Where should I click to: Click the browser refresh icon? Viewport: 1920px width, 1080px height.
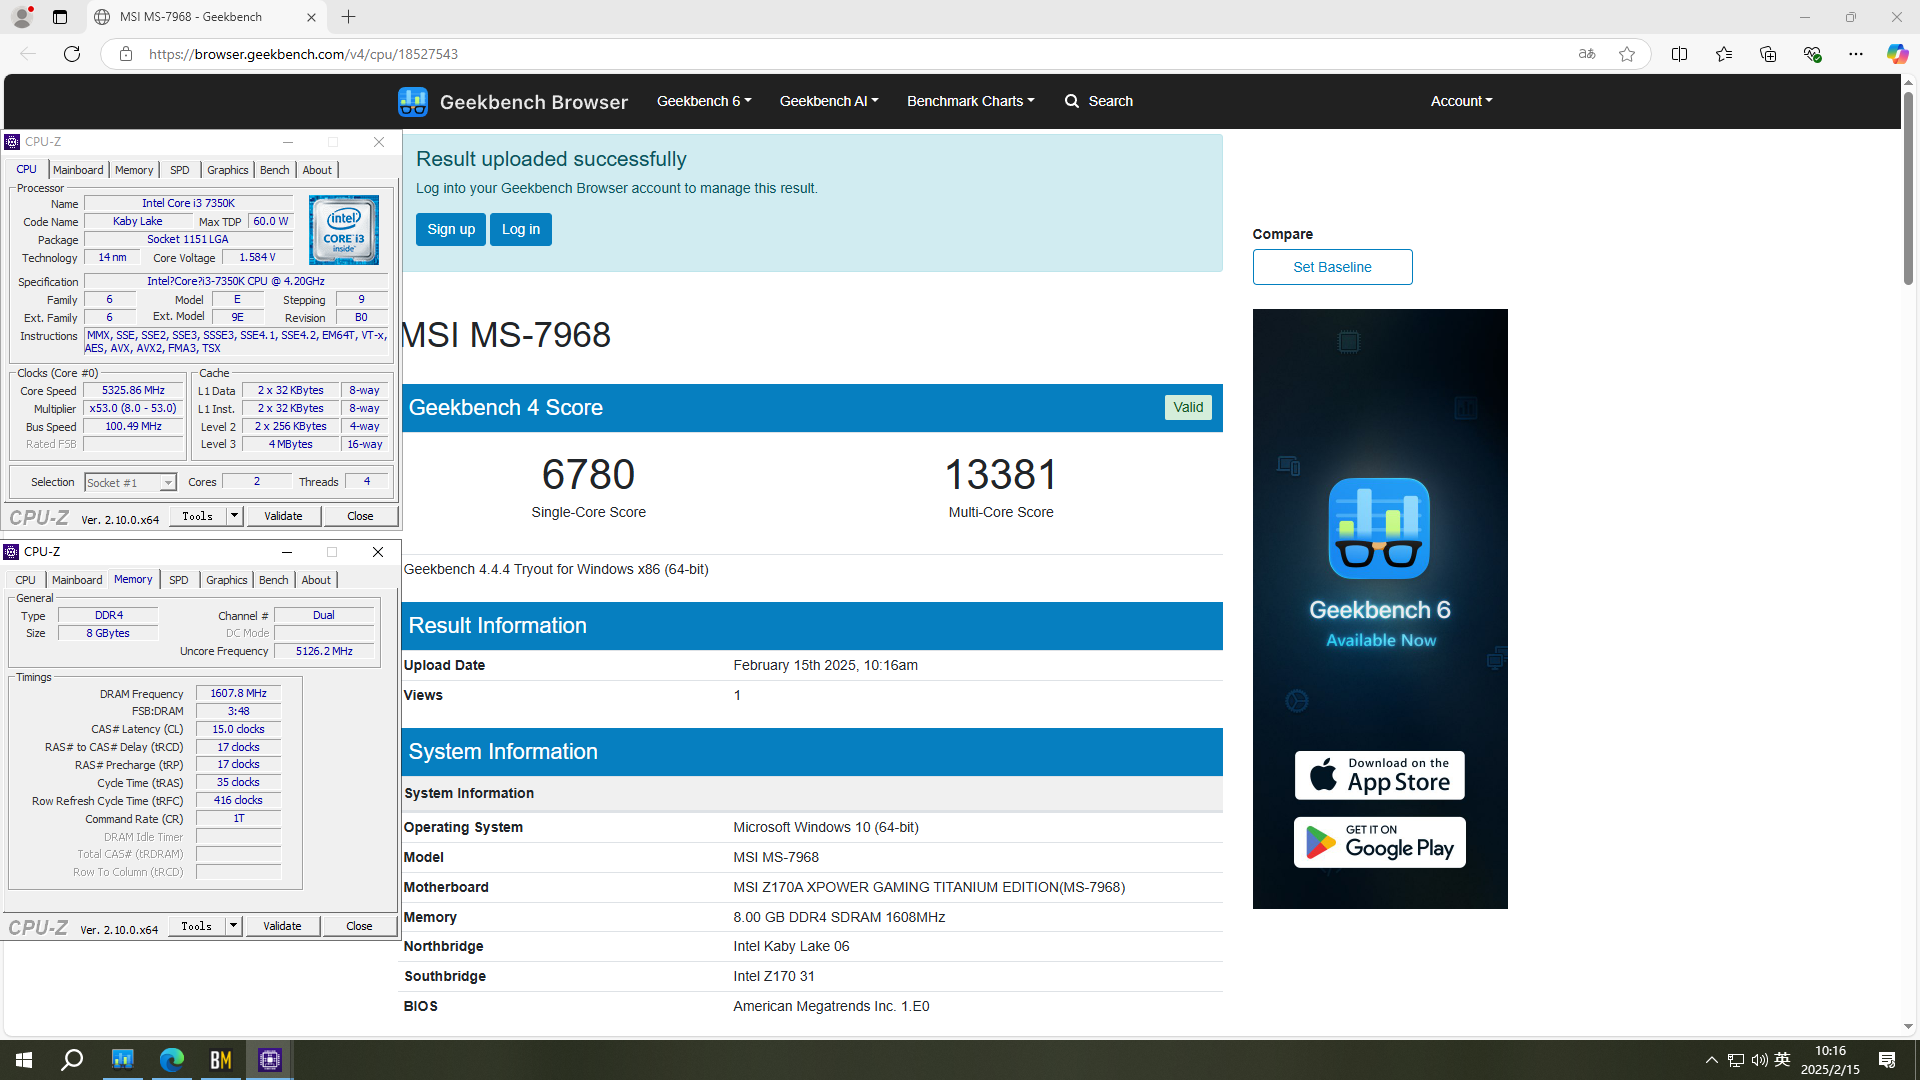(72, 54)
